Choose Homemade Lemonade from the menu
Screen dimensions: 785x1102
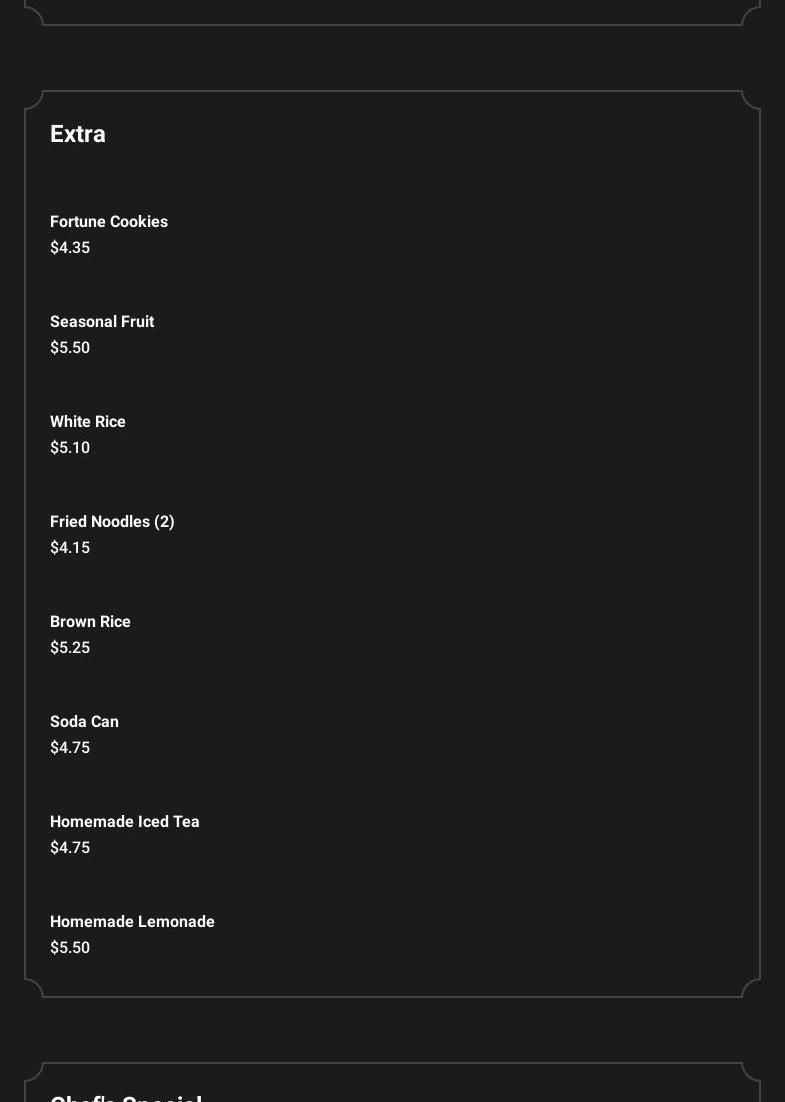pyautogui.click(x=132, y=922)
